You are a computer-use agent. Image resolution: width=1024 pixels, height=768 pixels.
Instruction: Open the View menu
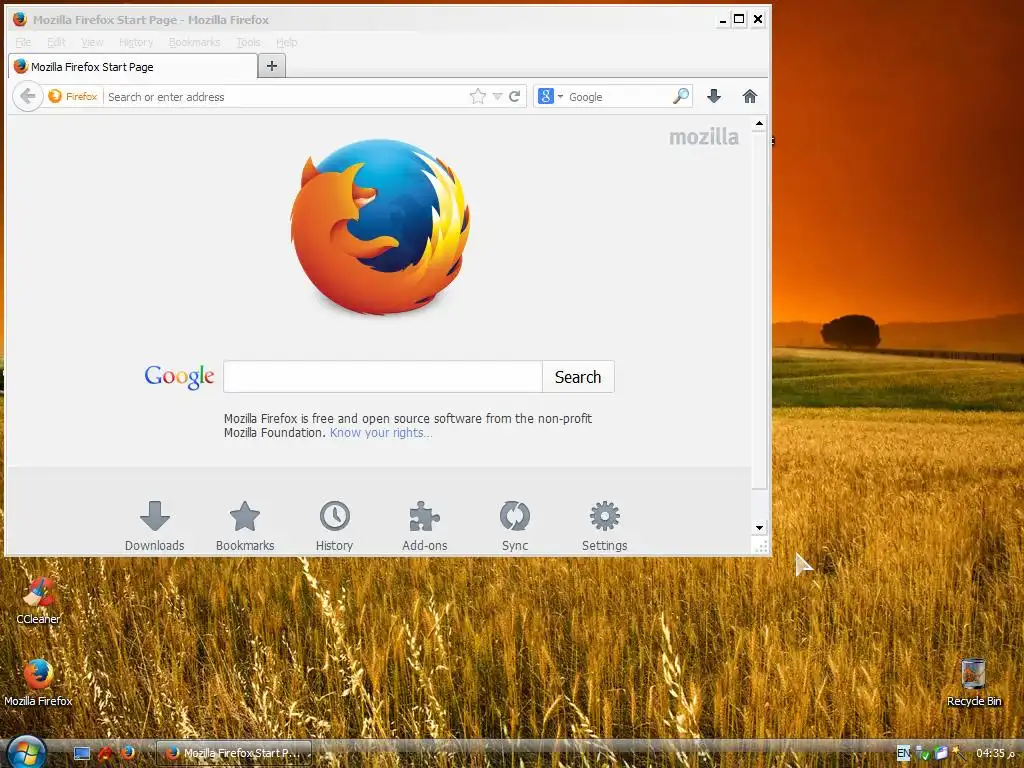(x=92, y=42)
